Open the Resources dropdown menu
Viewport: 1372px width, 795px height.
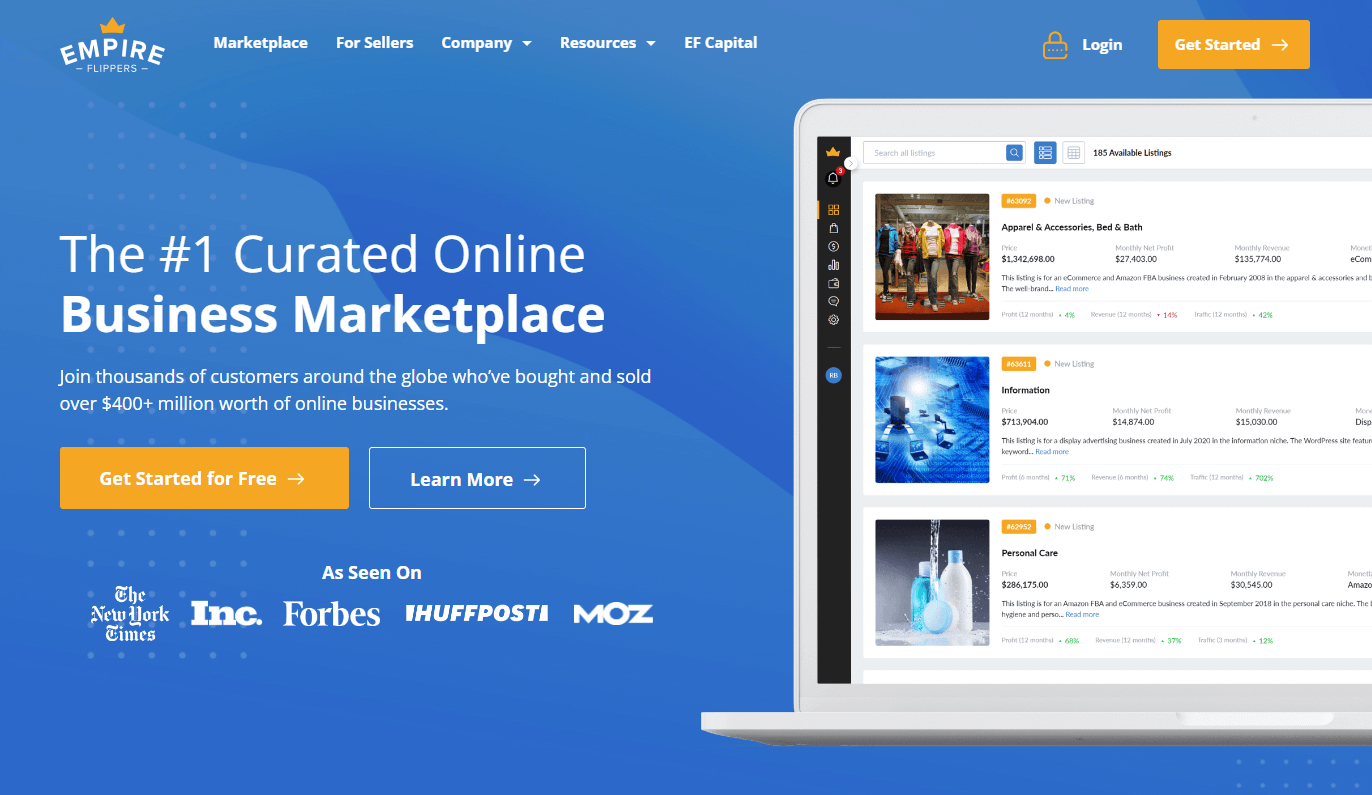click(607, 43)
